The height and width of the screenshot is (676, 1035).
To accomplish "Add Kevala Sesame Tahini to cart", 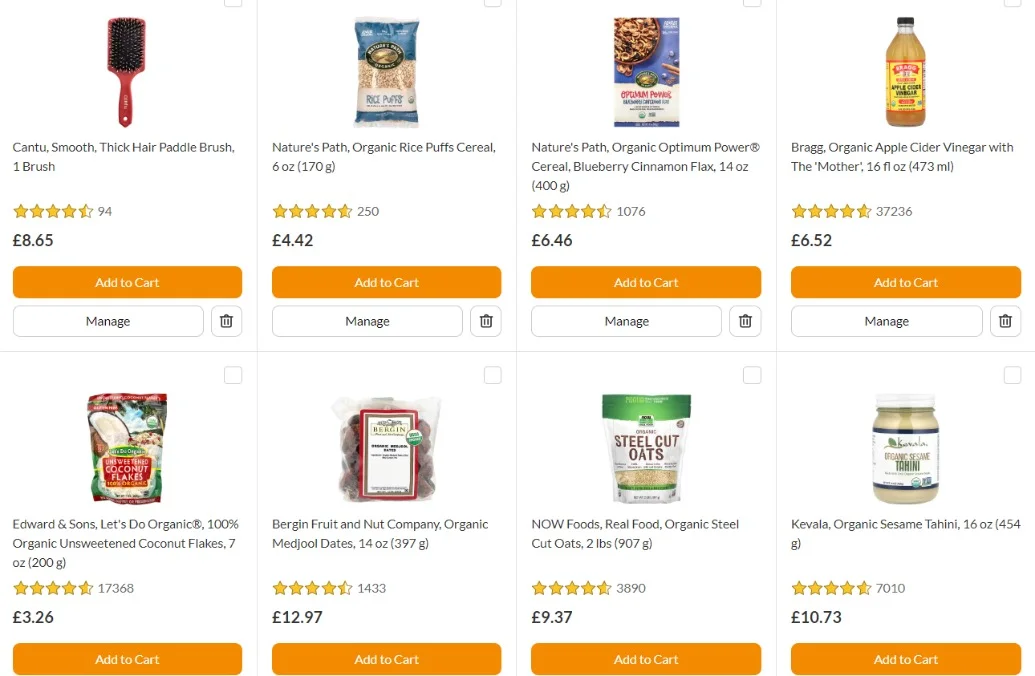I will click(x=905, y=659).
